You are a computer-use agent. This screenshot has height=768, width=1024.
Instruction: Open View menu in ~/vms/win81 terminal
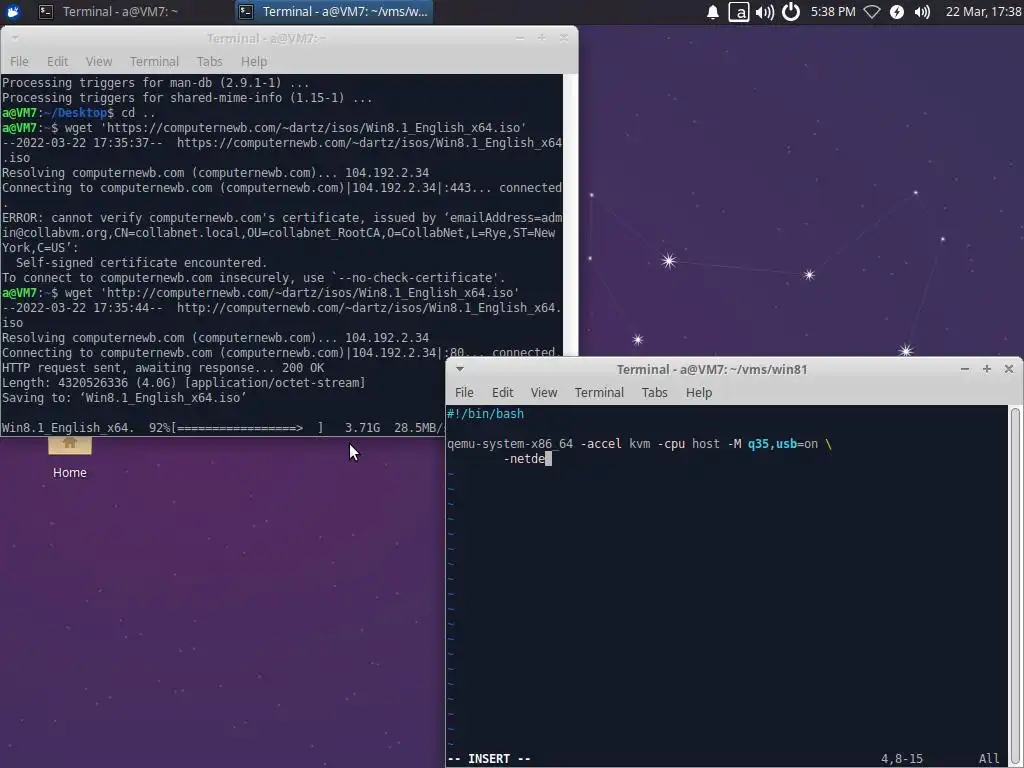(544, 392)
